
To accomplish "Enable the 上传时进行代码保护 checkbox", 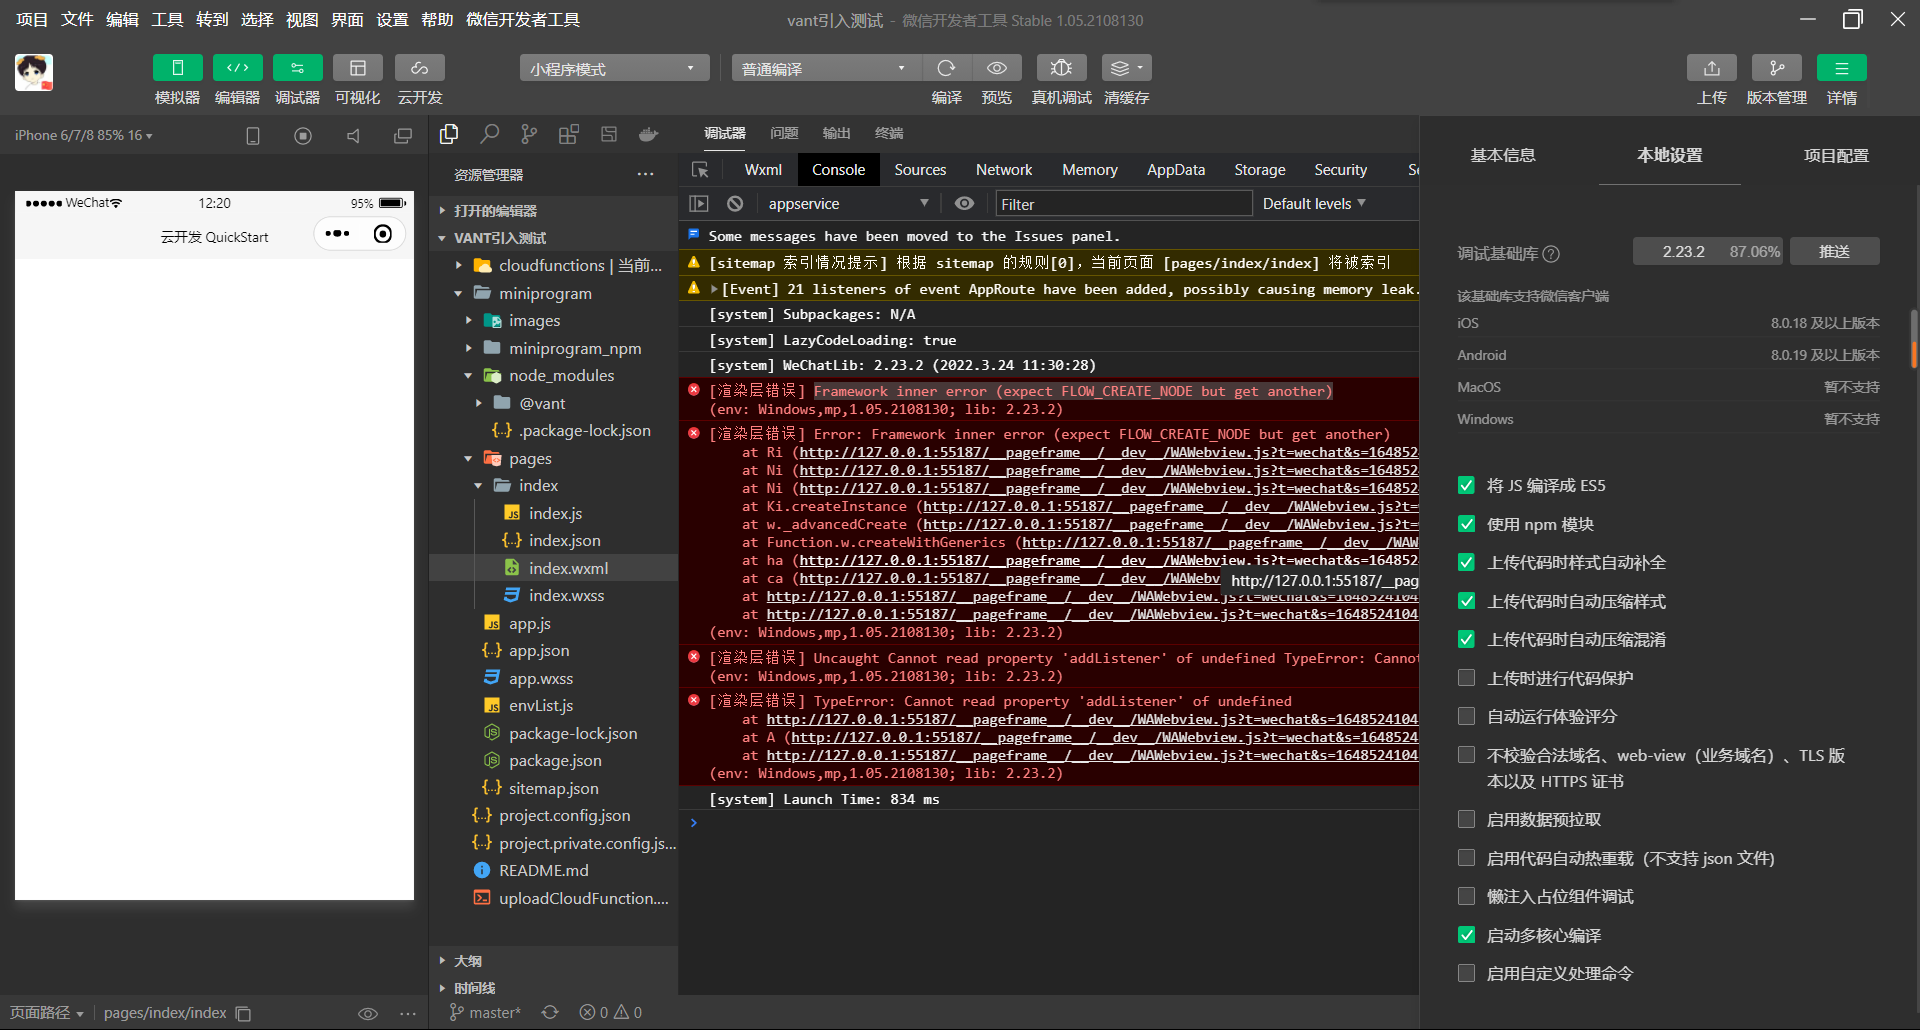I will click(1466, 678).
